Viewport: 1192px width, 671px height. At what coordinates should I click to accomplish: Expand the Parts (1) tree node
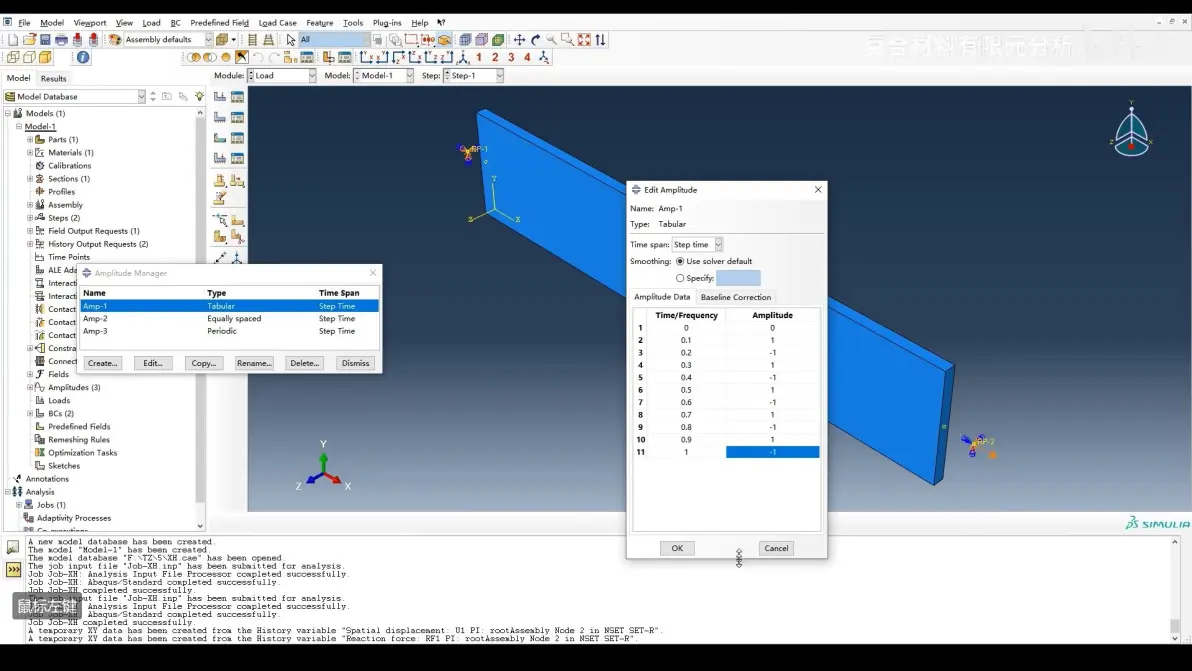coord(30,140)
